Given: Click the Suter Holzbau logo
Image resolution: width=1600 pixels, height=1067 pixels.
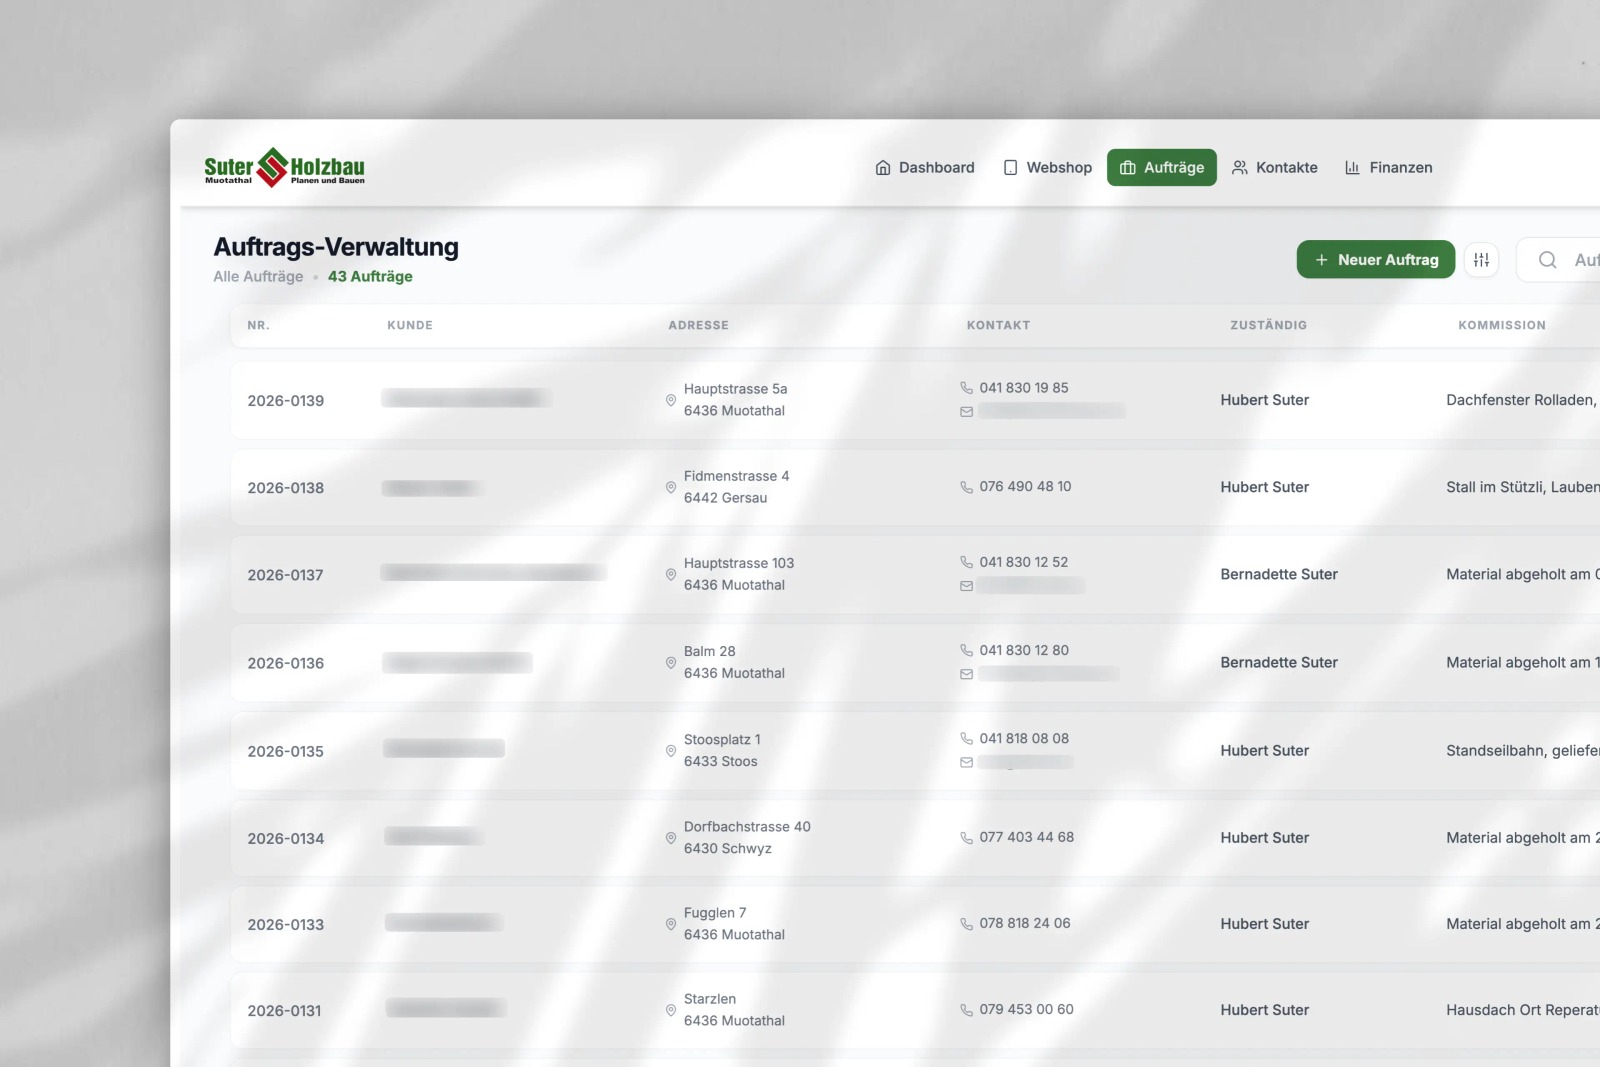Looking at the screenshot, I should click(284, 168).
